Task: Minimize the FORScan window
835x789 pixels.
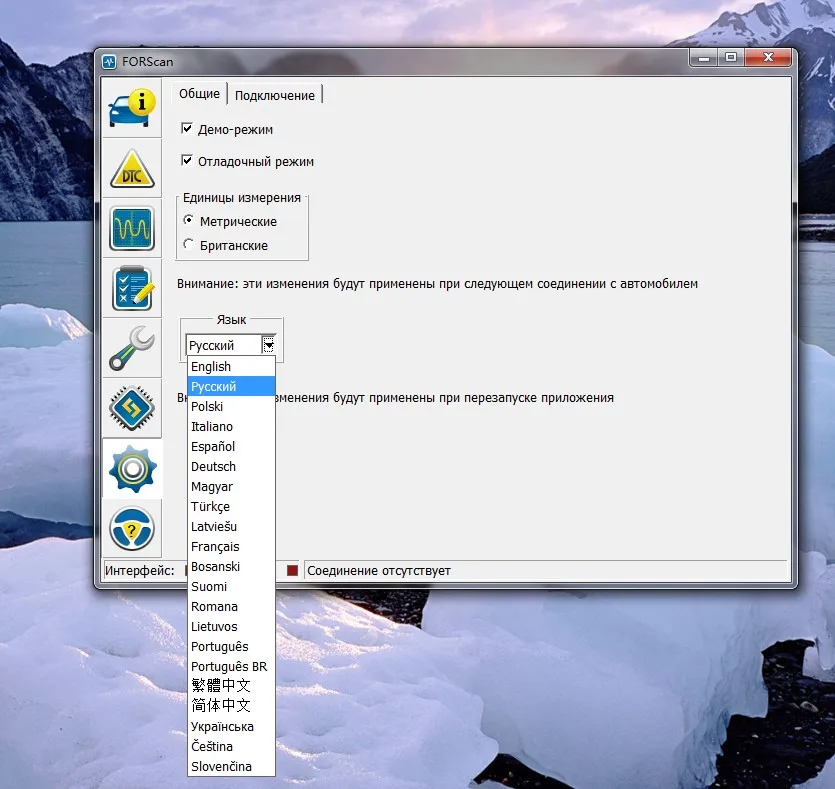Action: [703, 57]
